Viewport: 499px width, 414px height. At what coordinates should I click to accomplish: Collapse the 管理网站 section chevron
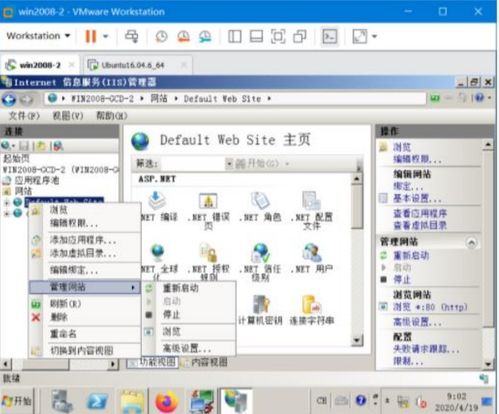(471, 242)
